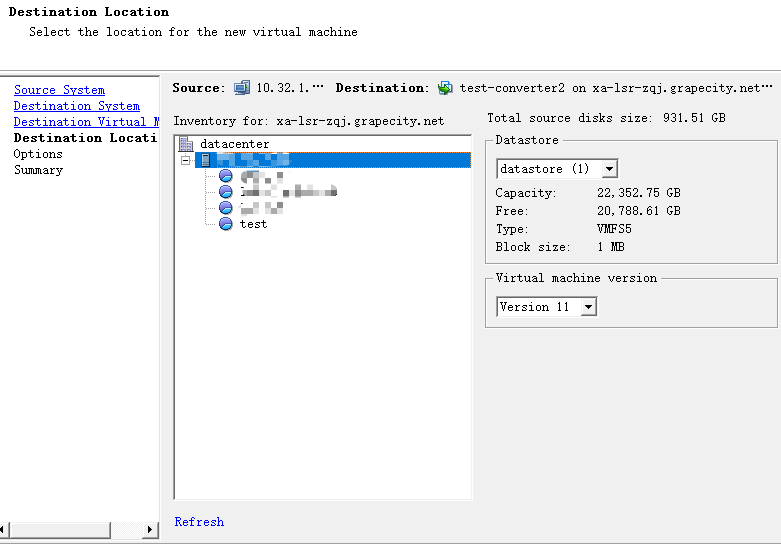Open the Destination Virtual Machine step link
The width and height of the screenshot is (781, 545).
coord(85,122)
